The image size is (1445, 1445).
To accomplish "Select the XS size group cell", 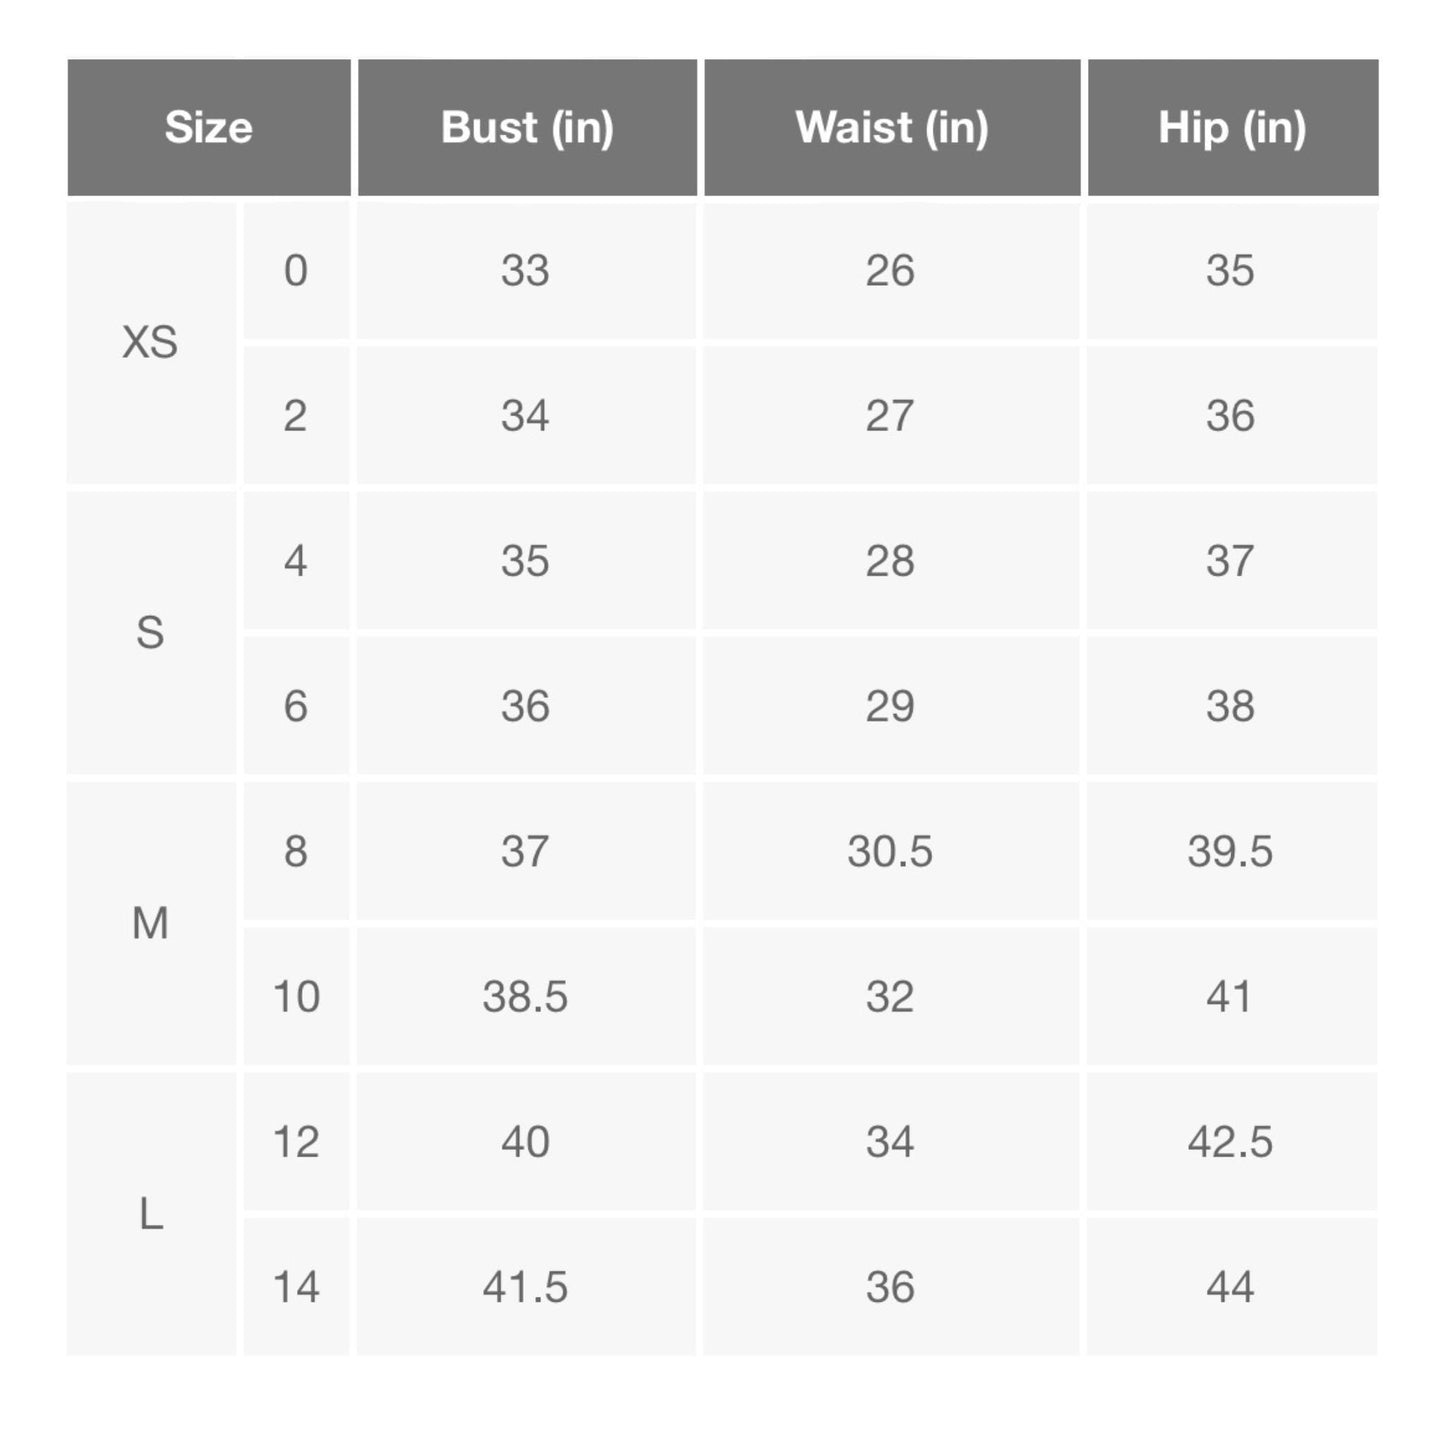I will click(x=151, y=343).
